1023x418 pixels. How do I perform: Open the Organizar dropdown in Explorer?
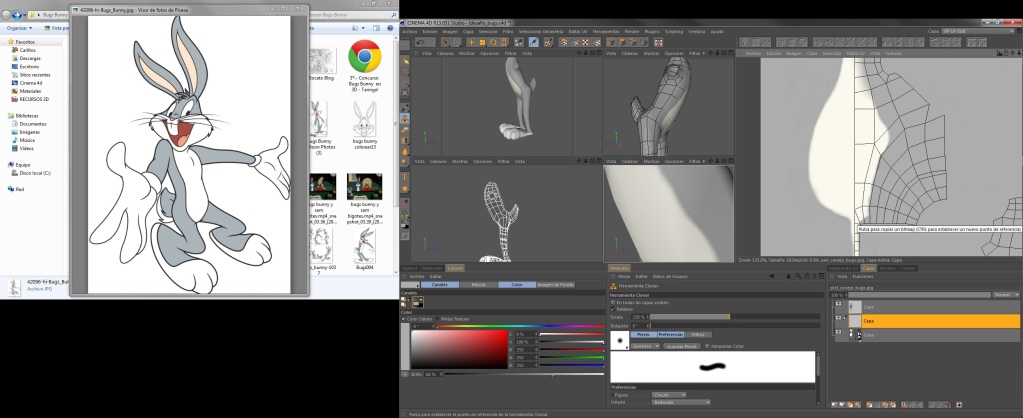(20, 29)
